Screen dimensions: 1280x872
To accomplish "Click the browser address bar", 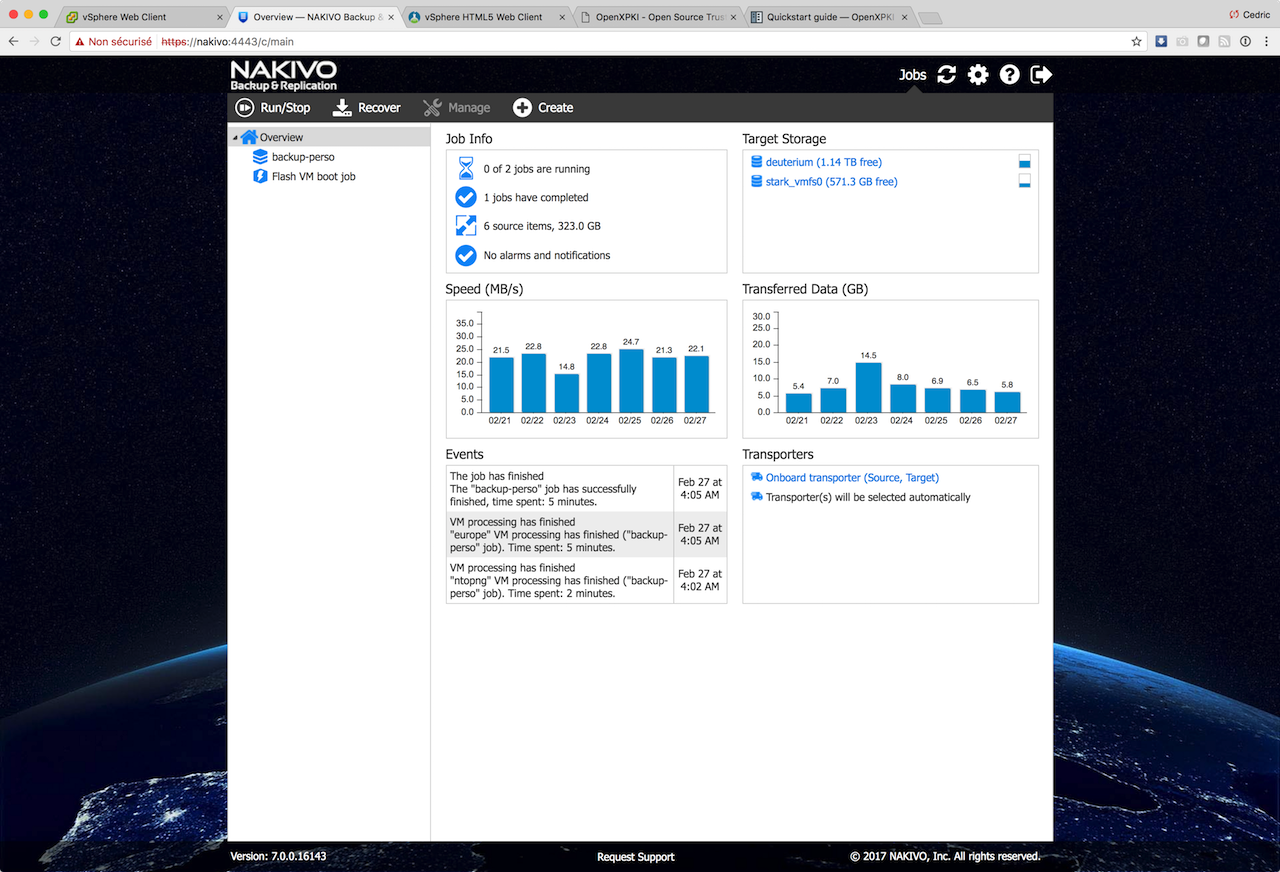I will 640,42.
